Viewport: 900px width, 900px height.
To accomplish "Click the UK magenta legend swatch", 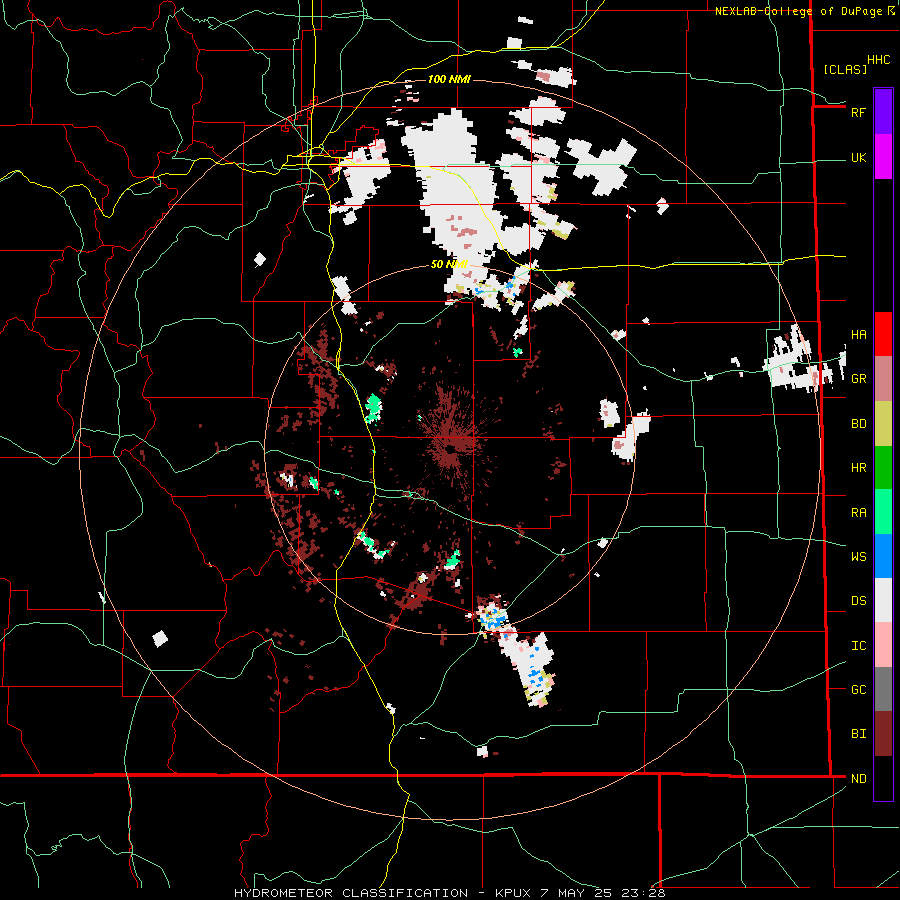I will click(x=883, y=157).
